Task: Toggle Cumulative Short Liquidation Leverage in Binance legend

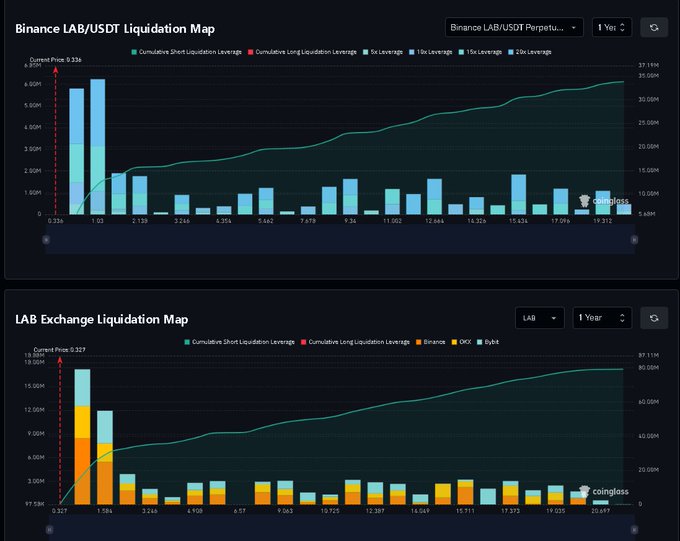Action: pyautogui.click(x=186, y=52)
